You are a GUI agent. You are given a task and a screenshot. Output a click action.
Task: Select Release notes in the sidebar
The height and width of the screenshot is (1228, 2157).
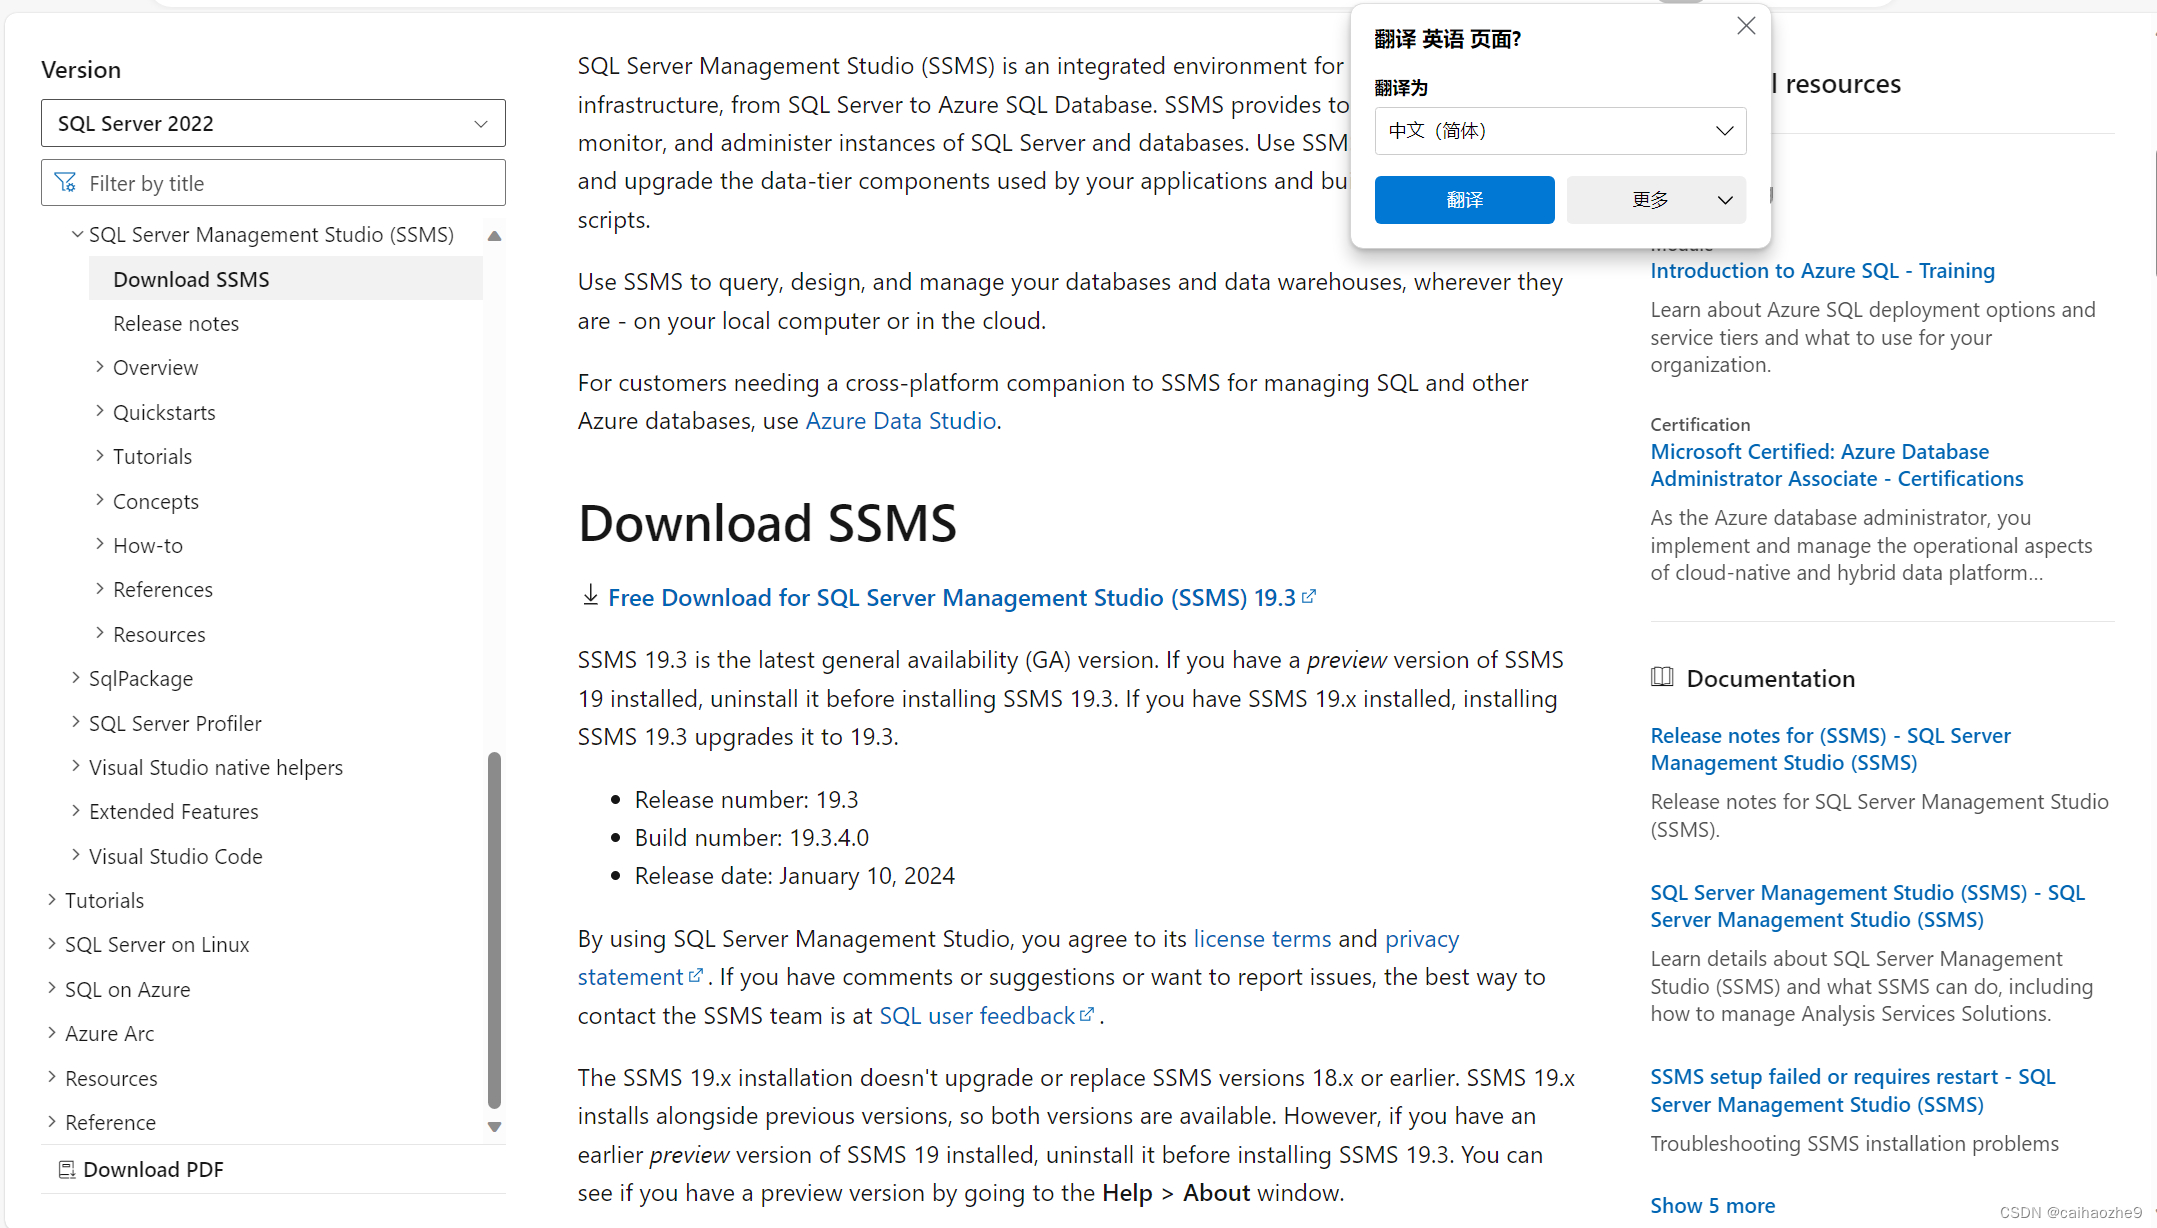click(x=176, y=322)
